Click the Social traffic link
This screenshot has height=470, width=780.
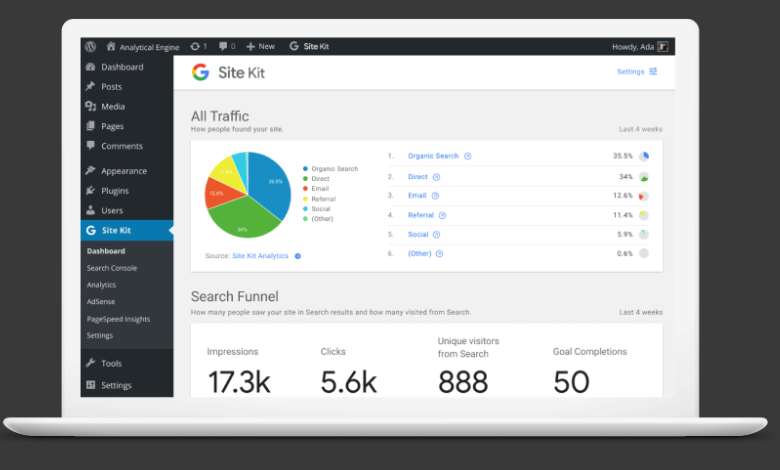click(418, 234)
